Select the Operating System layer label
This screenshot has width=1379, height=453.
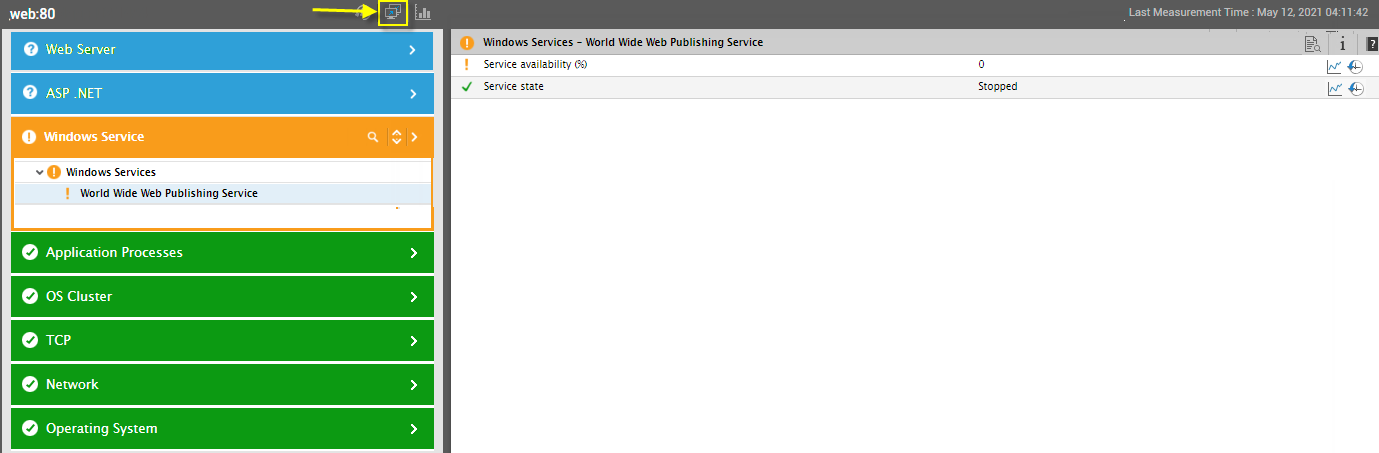(x=102, y=429)
